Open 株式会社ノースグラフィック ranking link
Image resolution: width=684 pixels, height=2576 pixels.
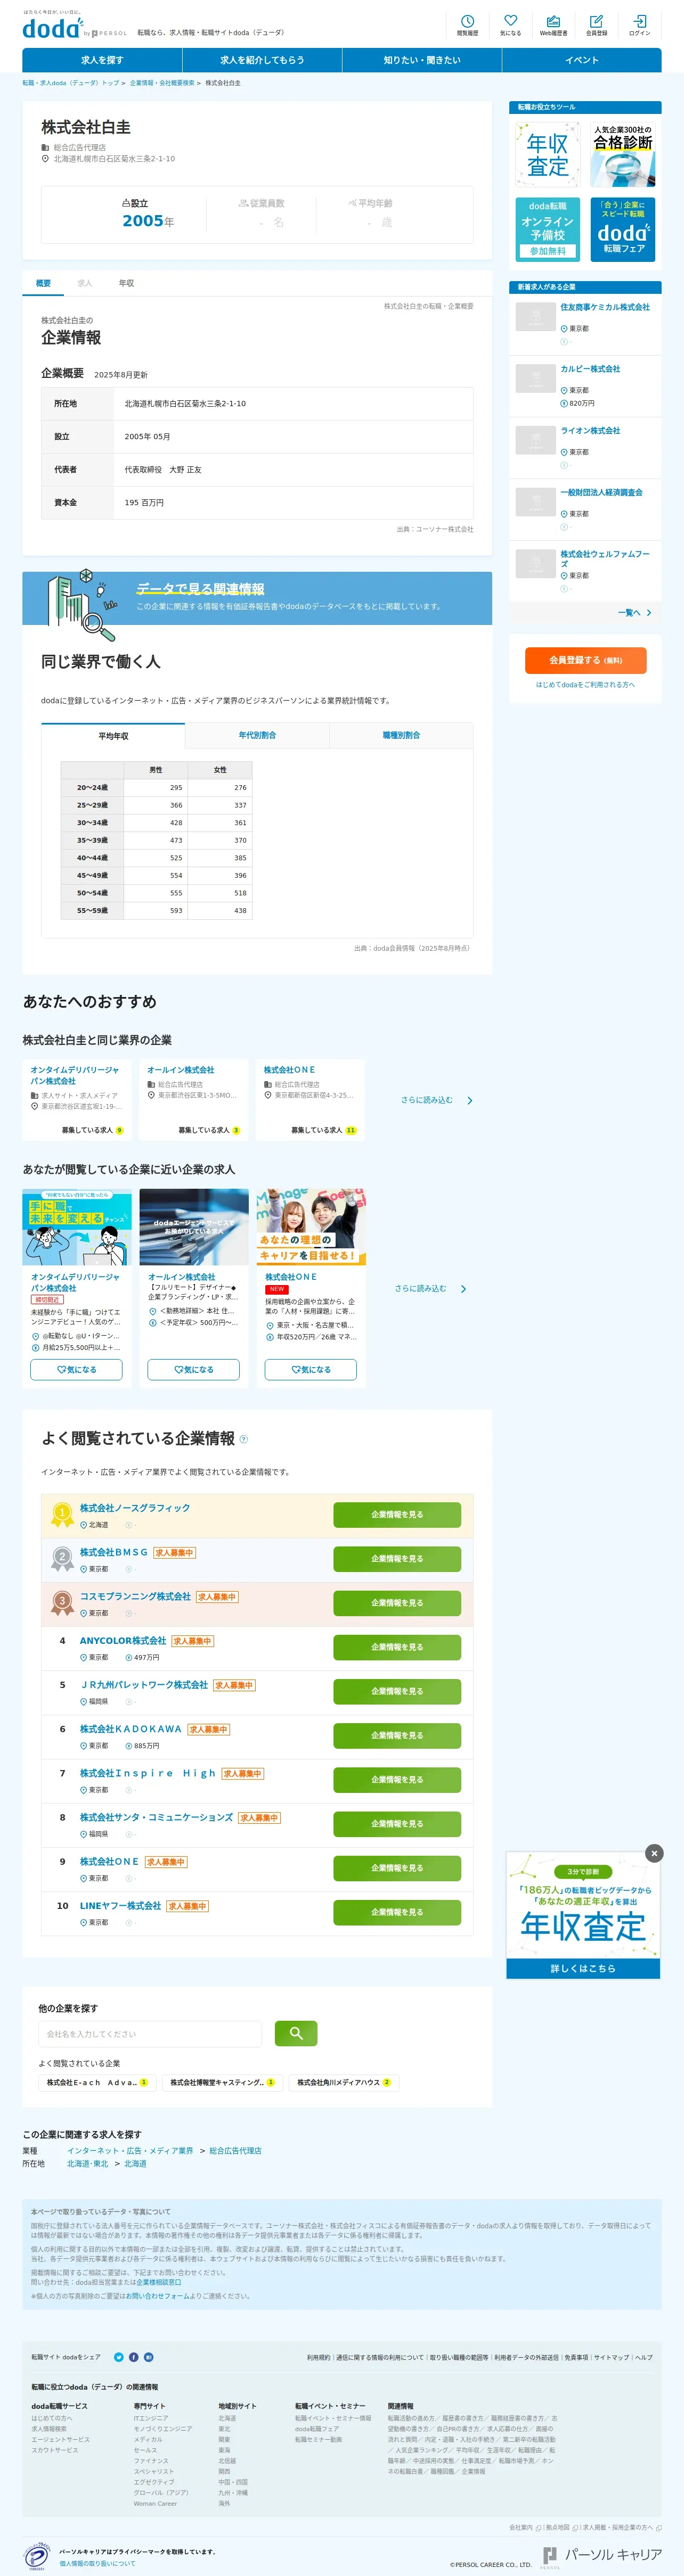(135, 1508)
